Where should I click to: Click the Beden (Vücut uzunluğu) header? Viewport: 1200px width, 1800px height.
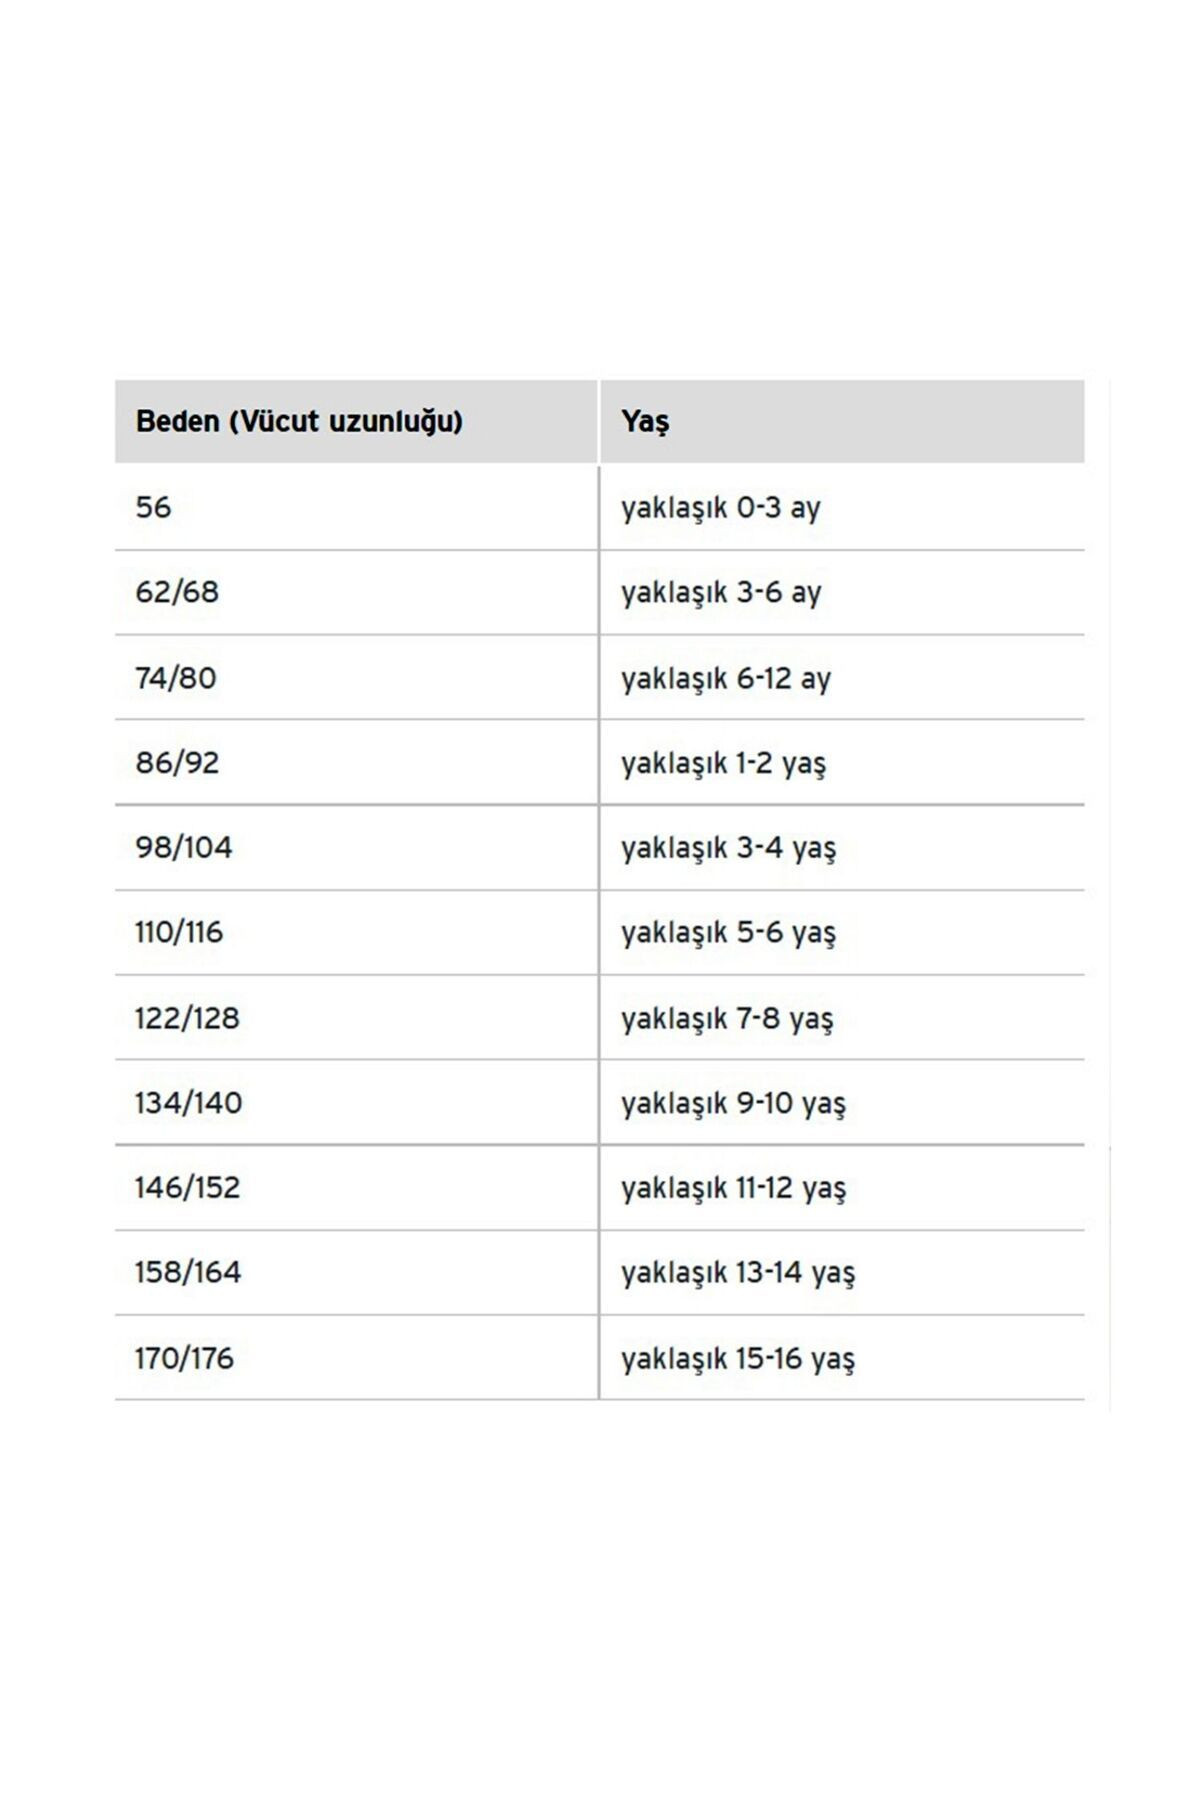click(x=356, y=421)
